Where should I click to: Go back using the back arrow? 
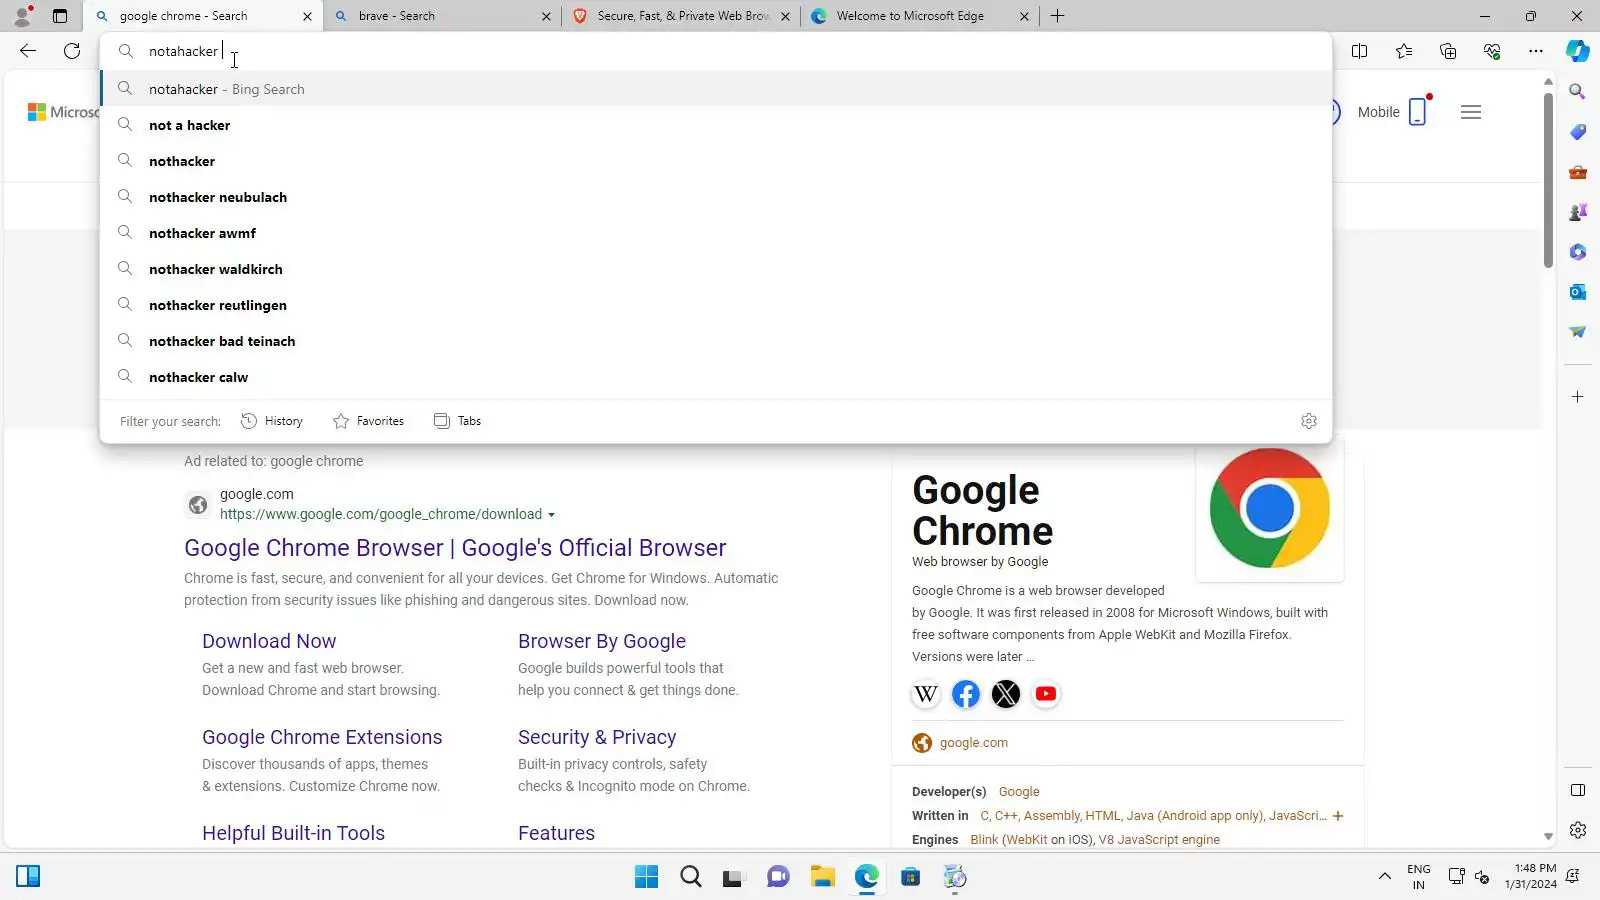coord(28,51)
